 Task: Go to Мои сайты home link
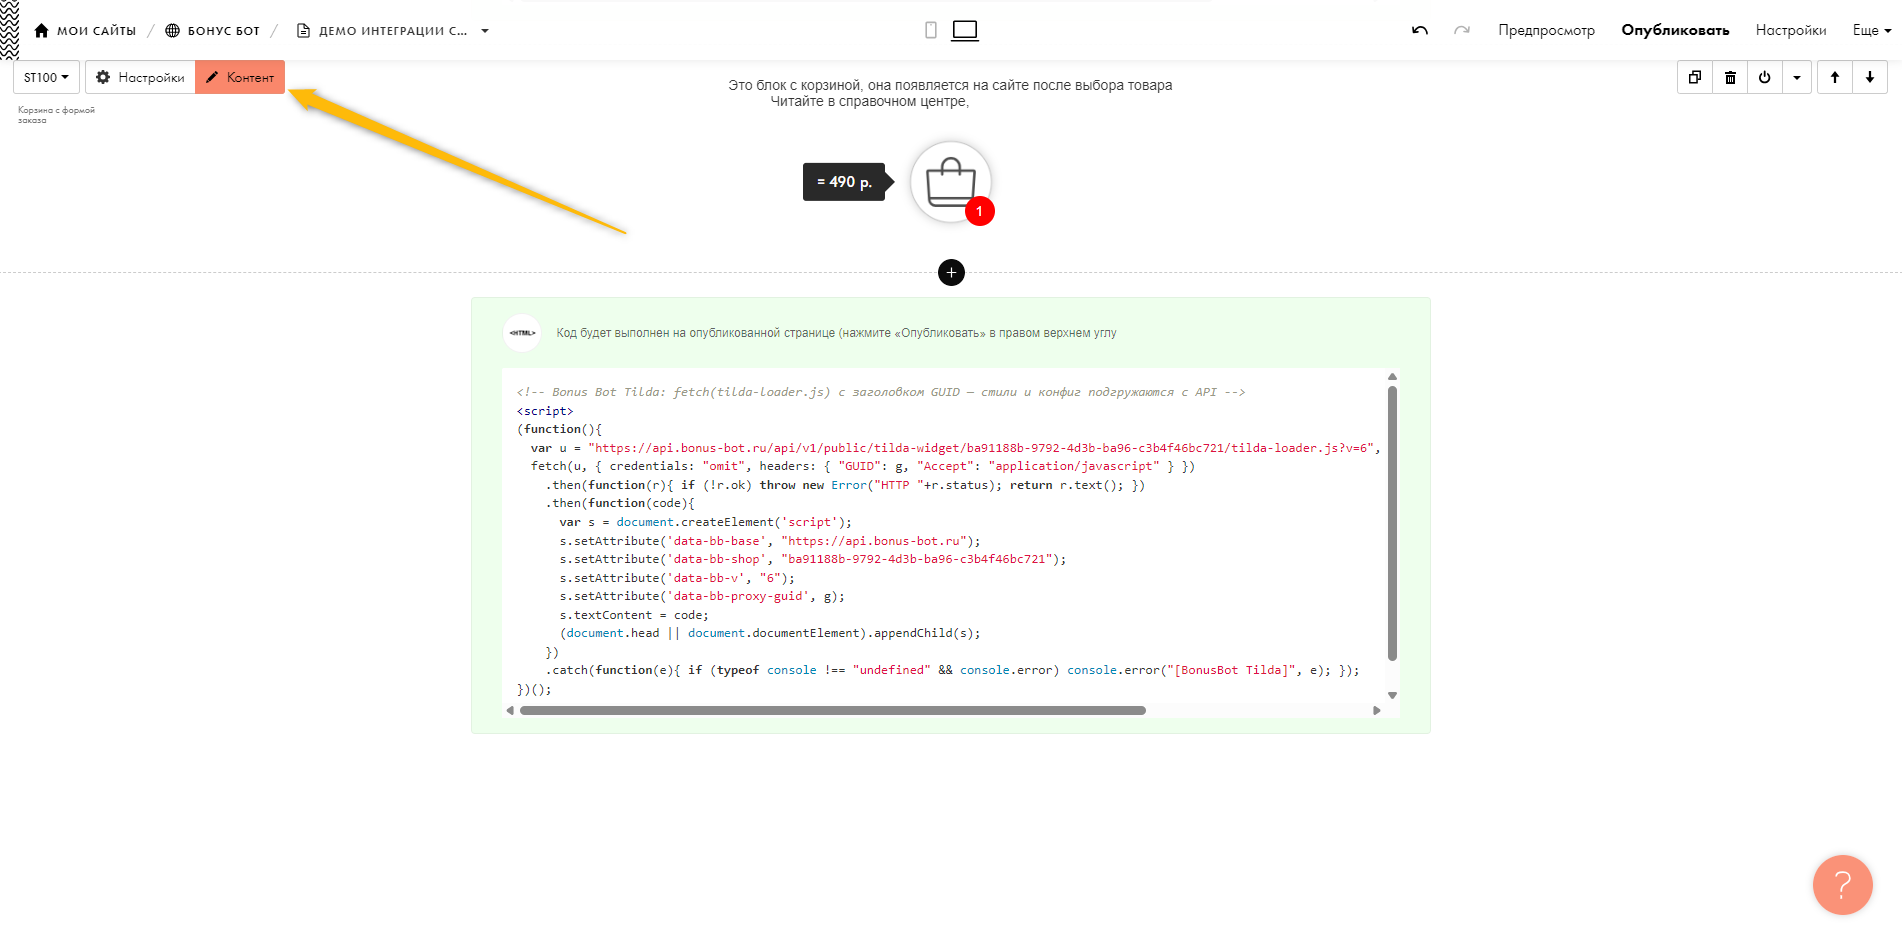tap(85, 31)
